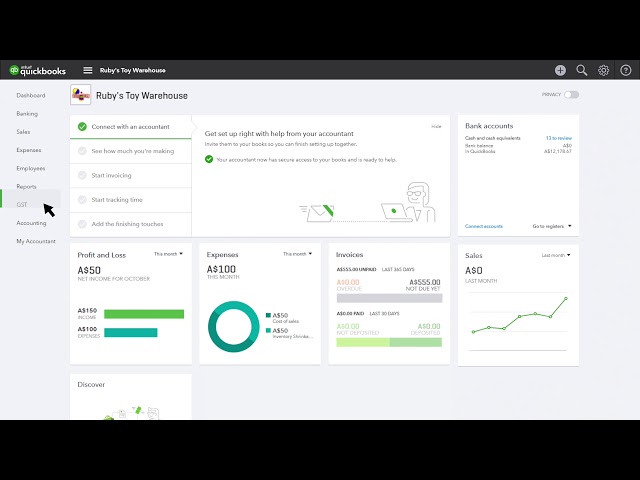
Task: Open the hamburger navigation menu
Action: pyautogui.click(x=88, y=70)
